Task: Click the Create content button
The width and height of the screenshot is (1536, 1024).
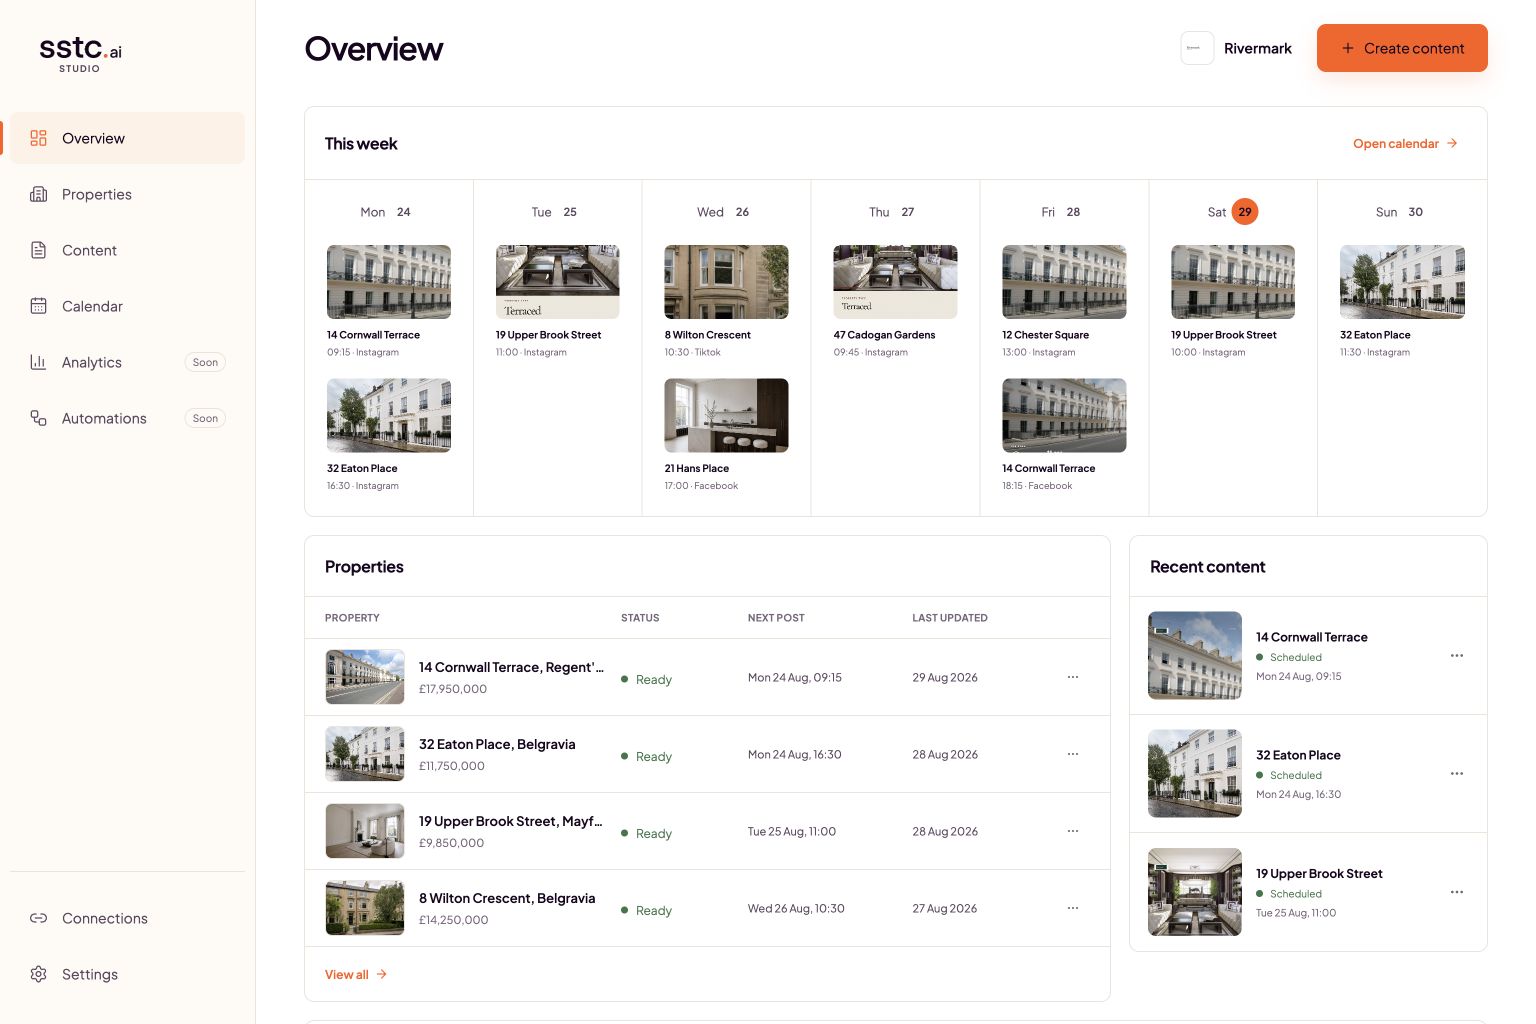Action: [x=1402, y=48]
